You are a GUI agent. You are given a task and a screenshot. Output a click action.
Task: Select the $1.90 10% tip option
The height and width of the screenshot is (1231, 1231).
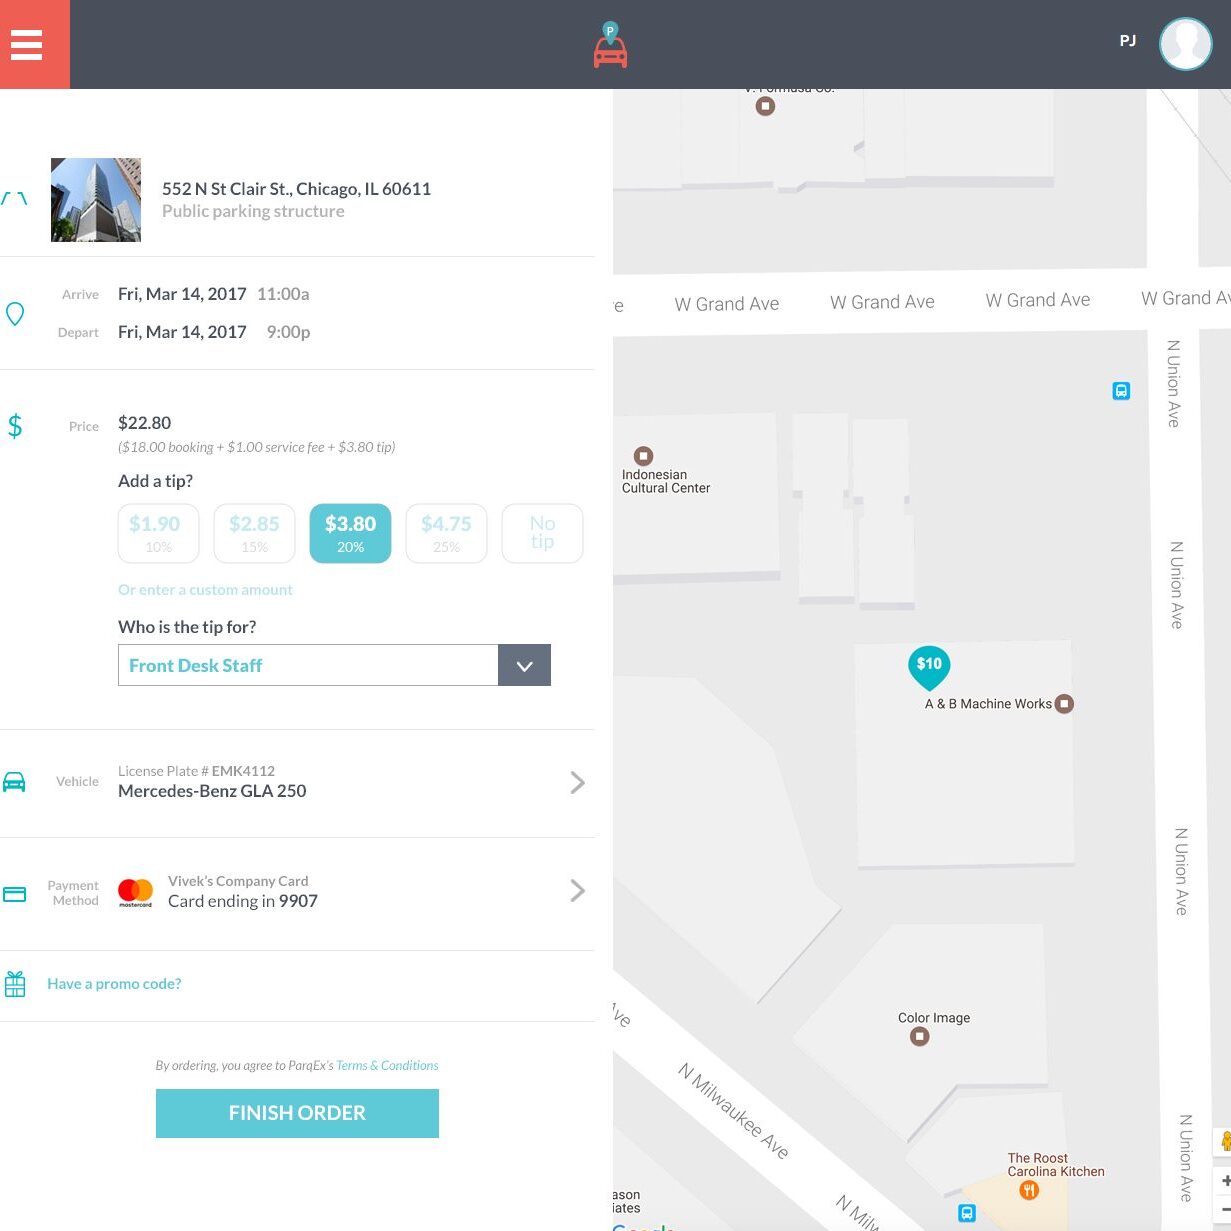(158, 533)
